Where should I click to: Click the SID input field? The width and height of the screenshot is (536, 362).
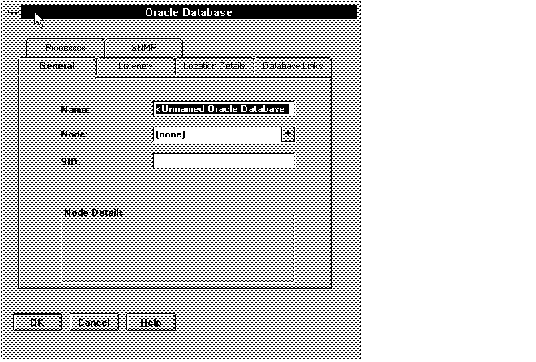(x=224, y=161)
